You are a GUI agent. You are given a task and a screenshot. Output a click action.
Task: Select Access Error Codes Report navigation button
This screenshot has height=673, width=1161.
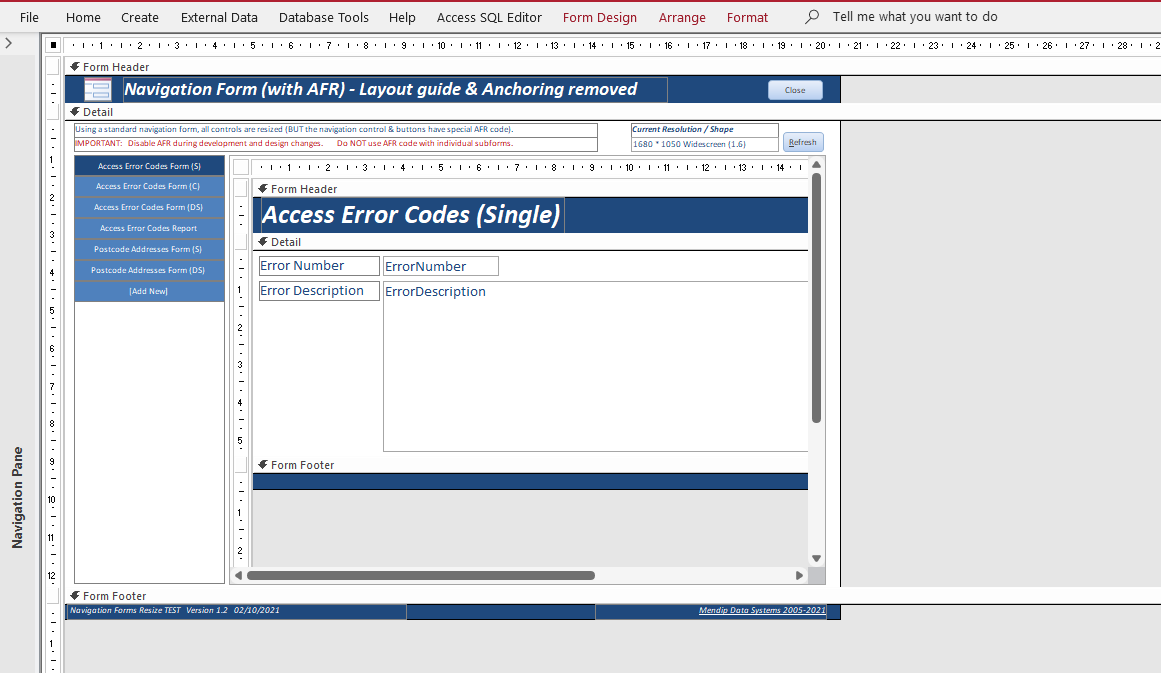click(x=150, y=228)
